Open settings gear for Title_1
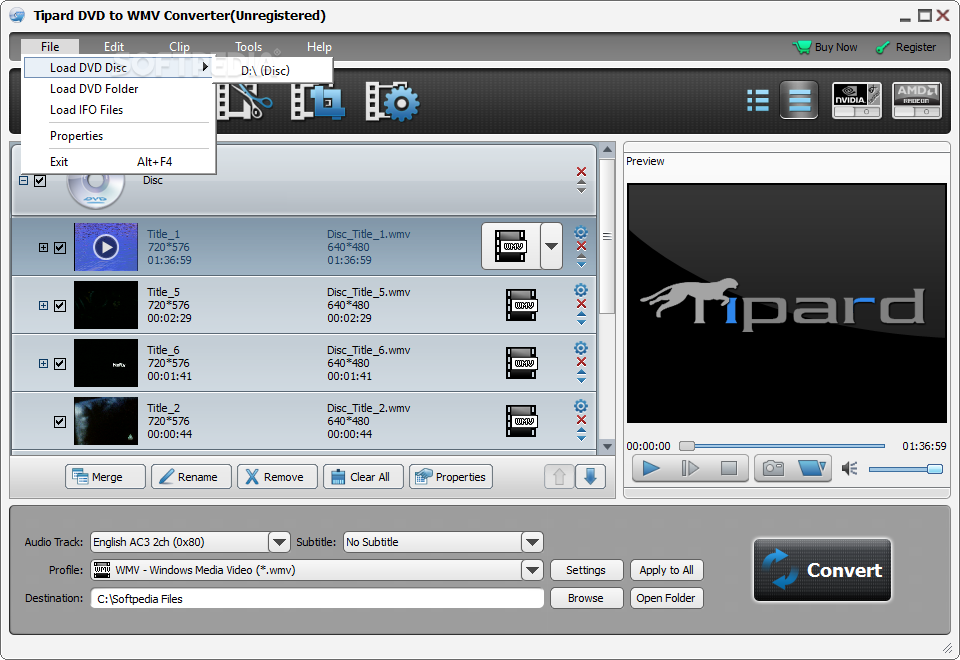 click(x=580, y=232)
